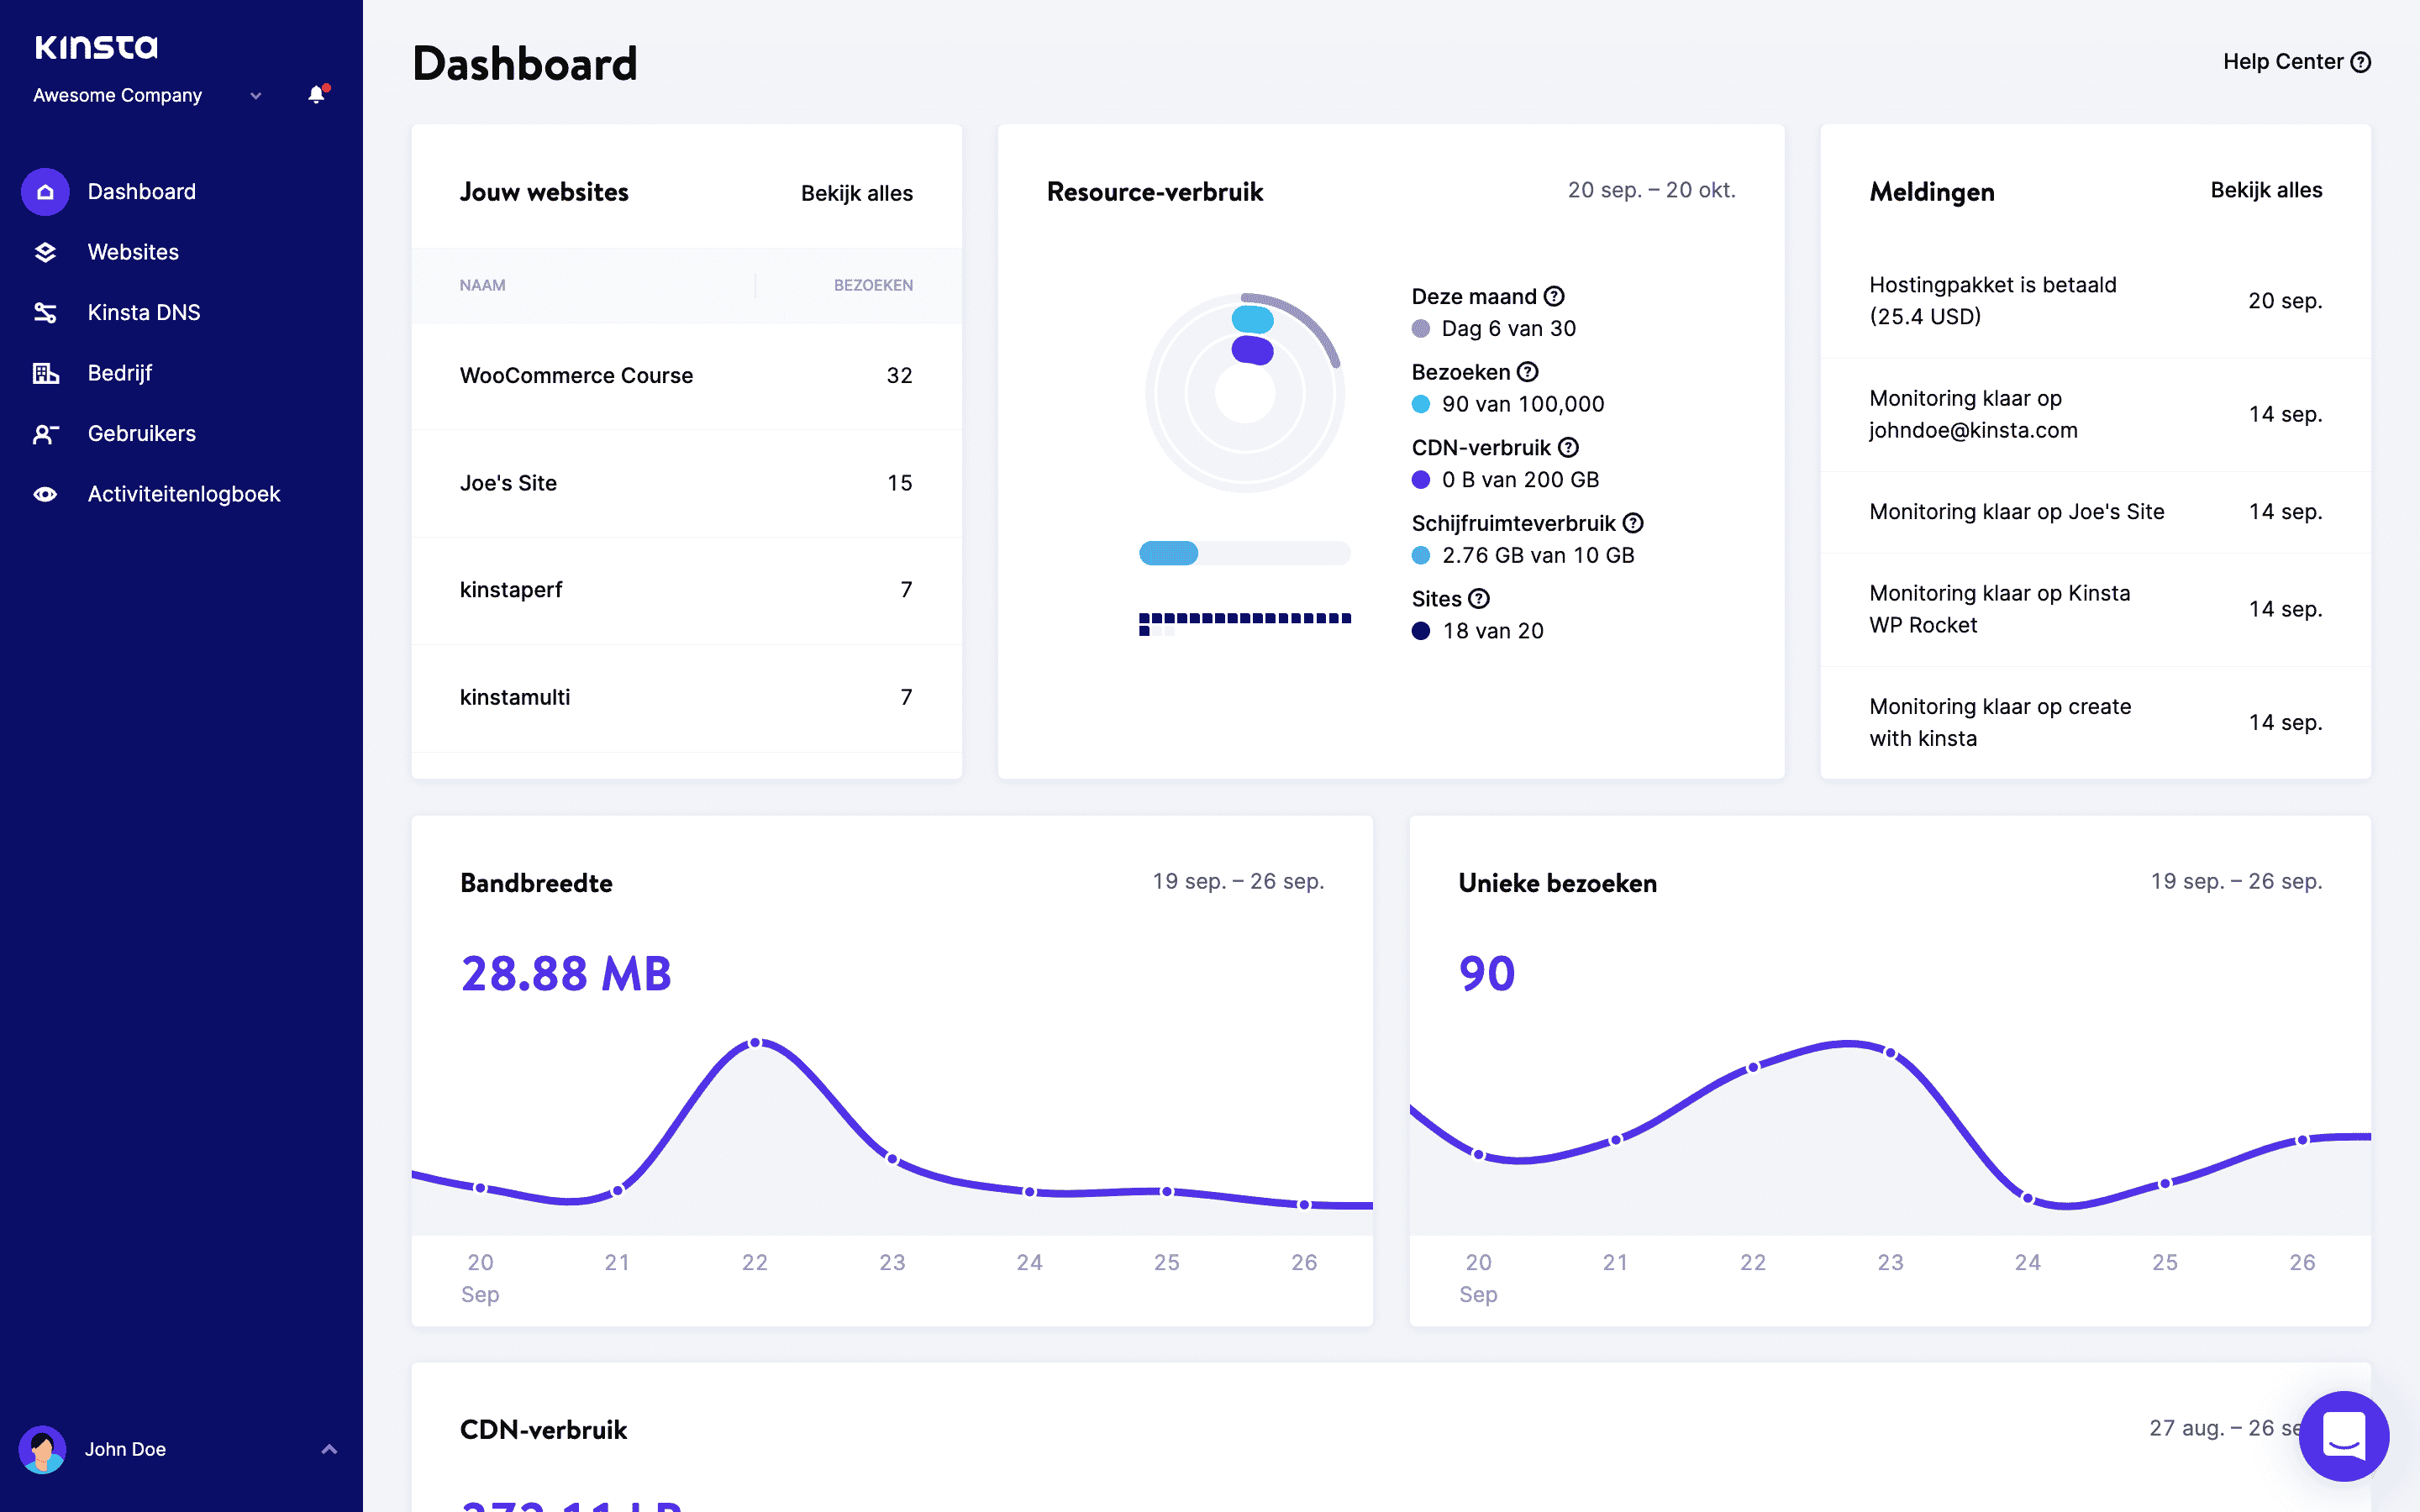Click Bekijk alles next to Jouw websites
Viewport: 2420px width, 1512px height.
pyautogui.click(x=856, y=193)
